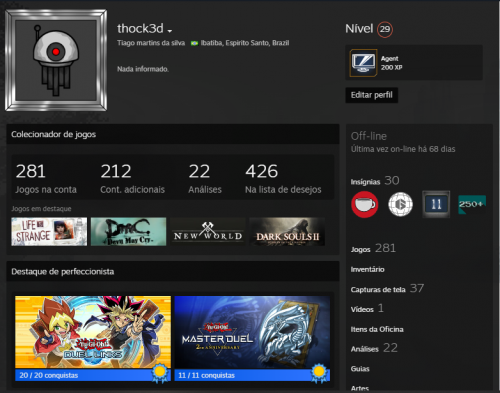Click the Editar perfil button
This screenshot has height=393, width=500.
coord(372,95)
